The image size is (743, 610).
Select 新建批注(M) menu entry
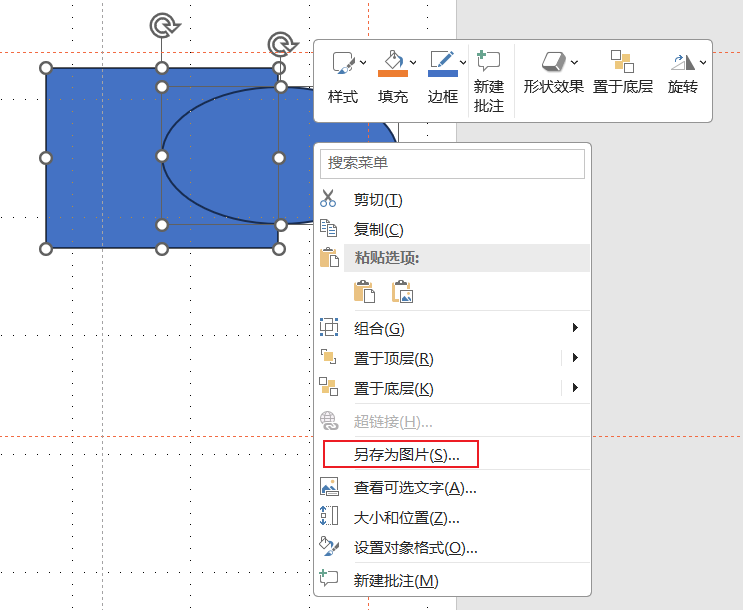click(x=452, y=580)
